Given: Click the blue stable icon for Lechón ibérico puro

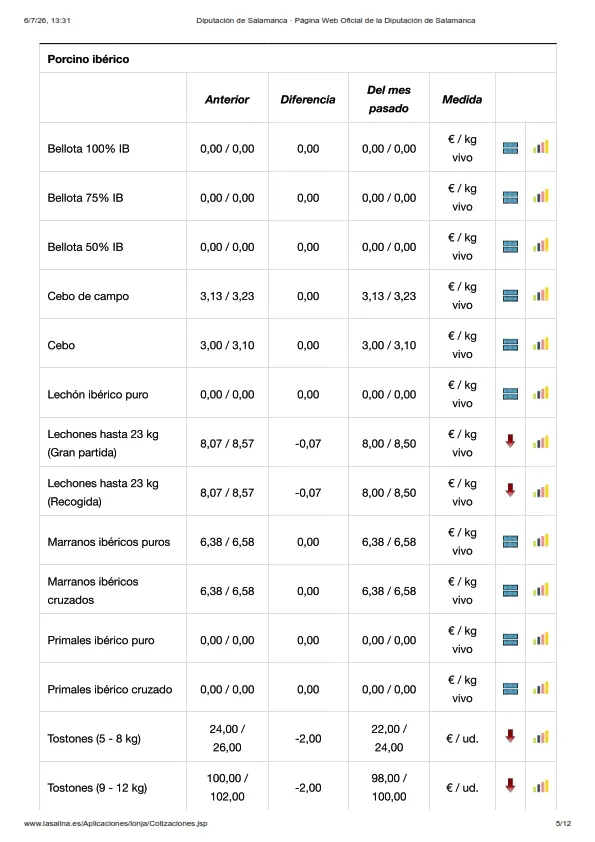Looking at the screenshot, I should point(510,394).
